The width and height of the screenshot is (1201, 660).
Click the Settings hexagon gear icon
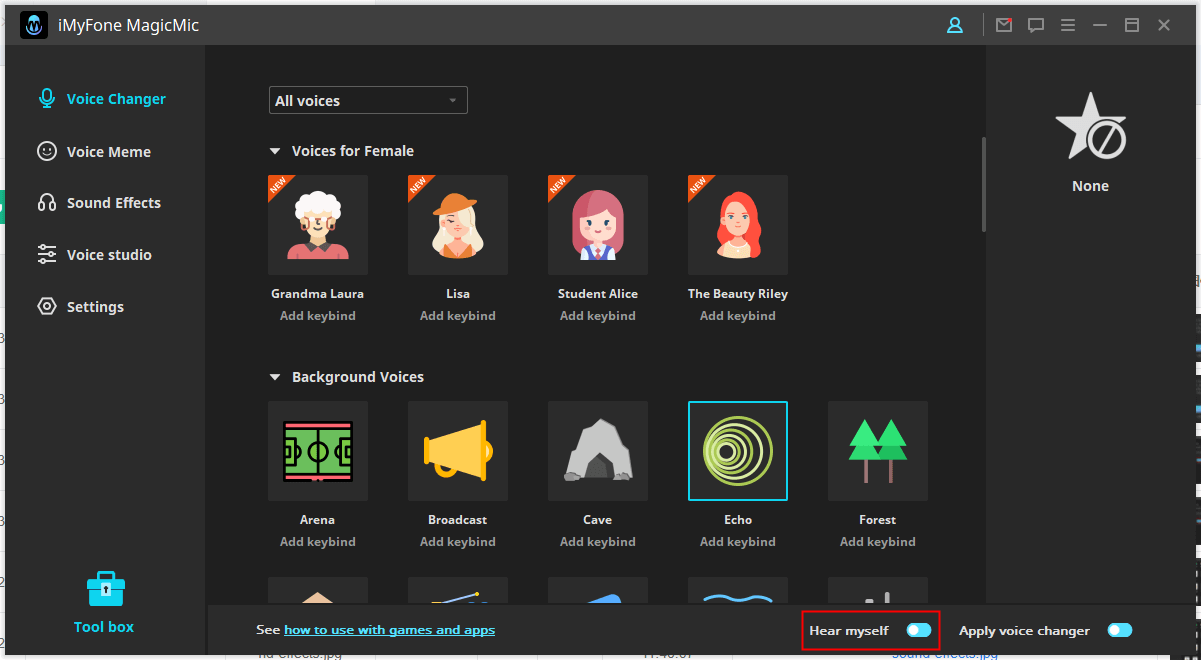tap(47, 307)
